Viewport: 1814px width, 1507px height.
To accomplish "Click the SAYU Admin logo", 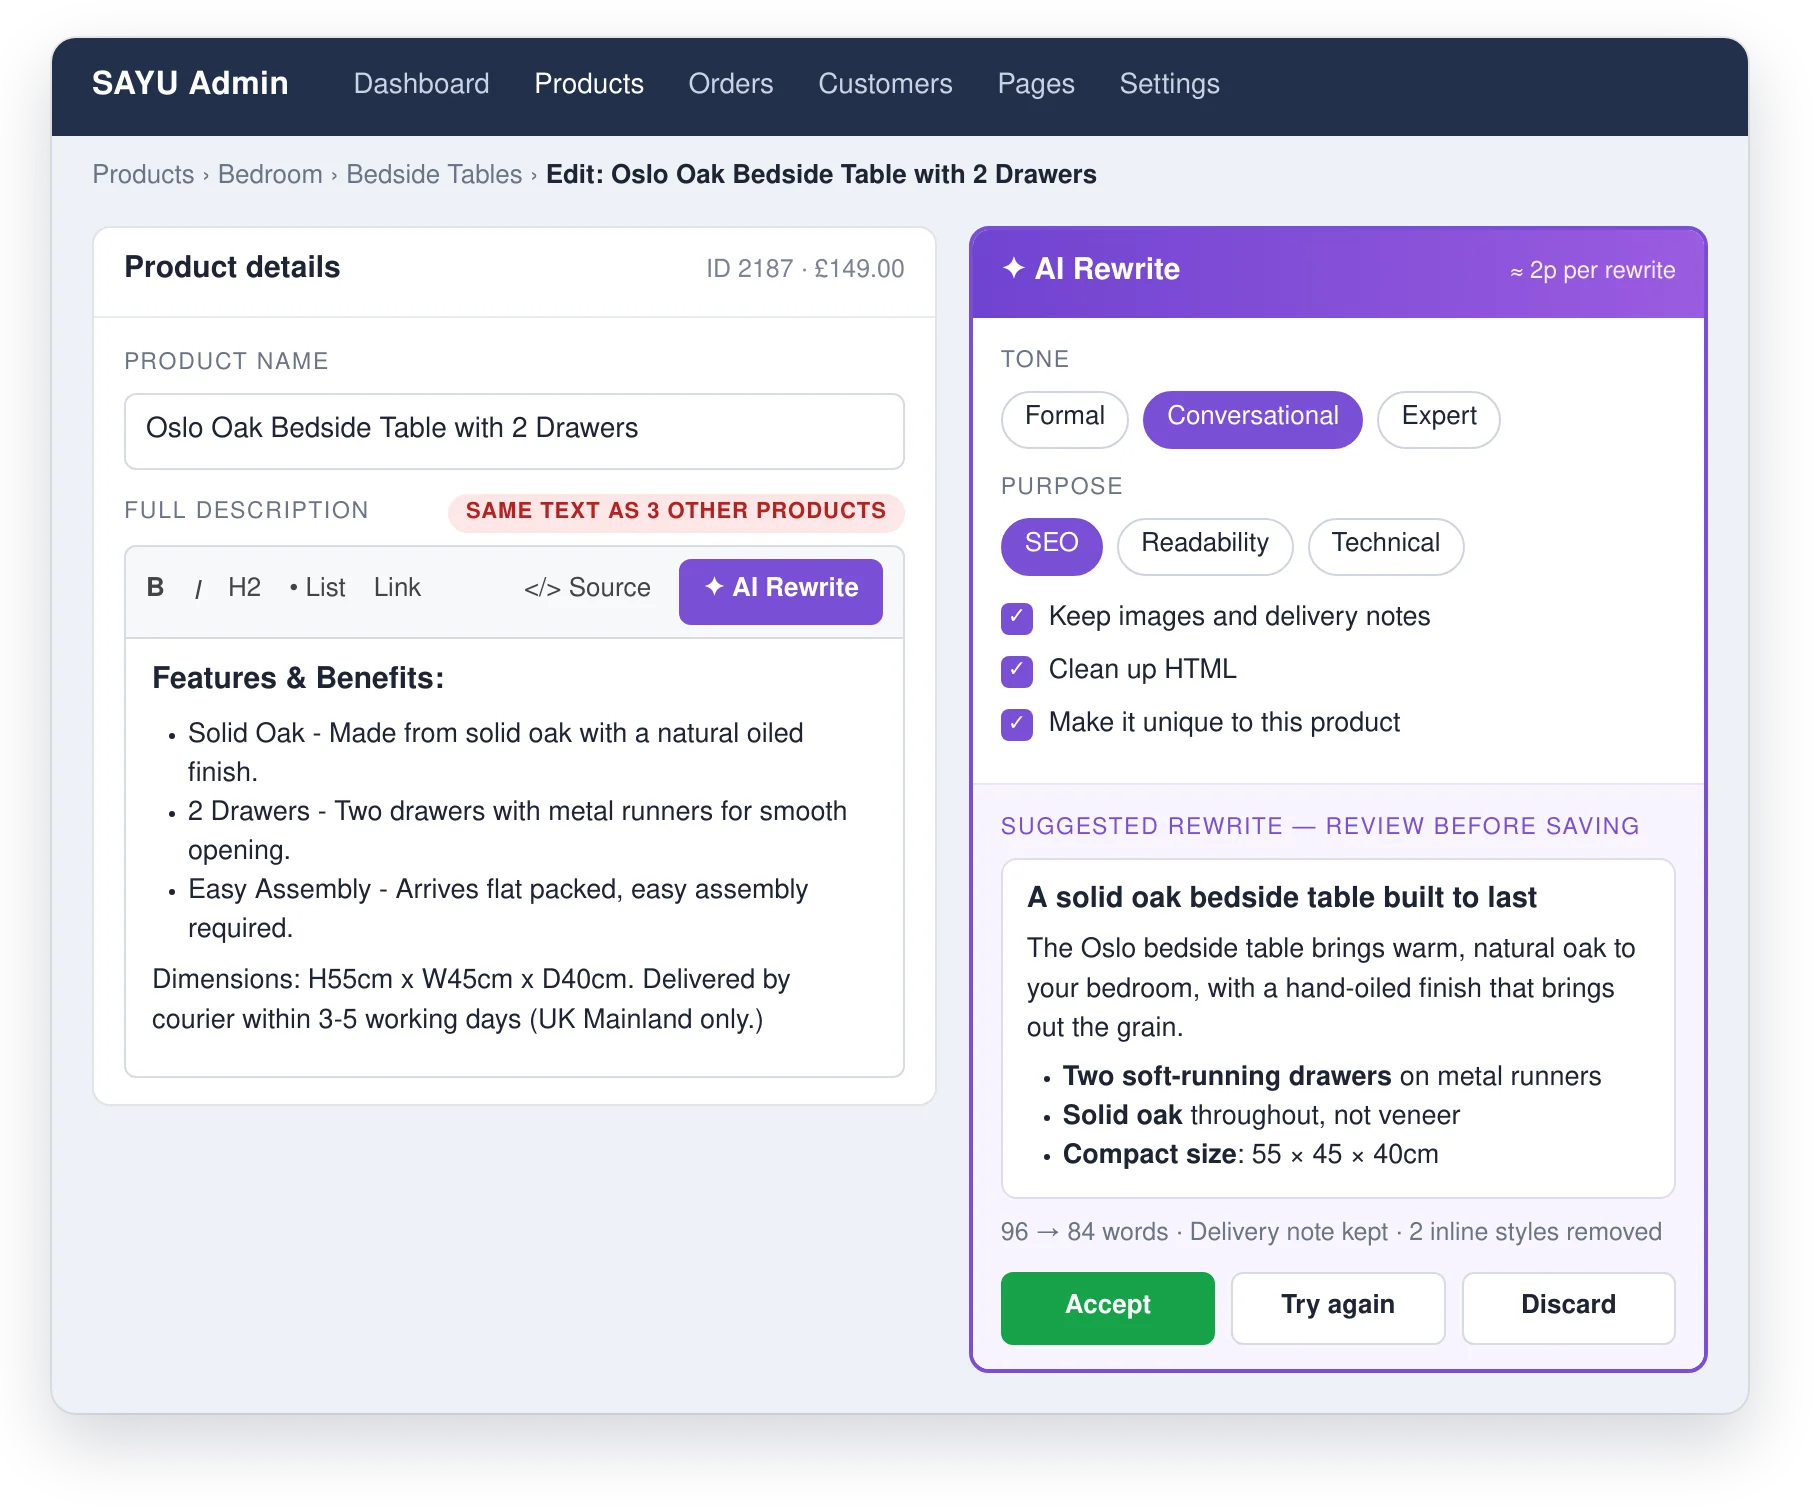I will (x=190, y=83).
